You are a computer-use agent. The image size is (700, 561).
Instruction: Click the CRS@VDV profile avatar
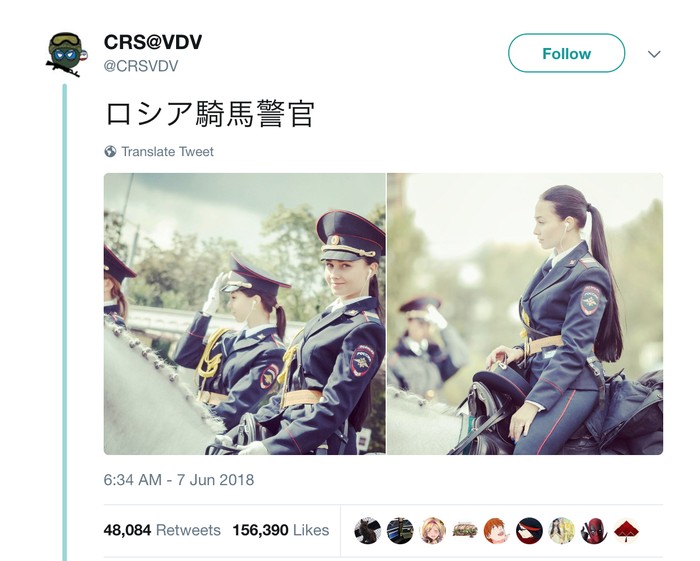(66, 54)
